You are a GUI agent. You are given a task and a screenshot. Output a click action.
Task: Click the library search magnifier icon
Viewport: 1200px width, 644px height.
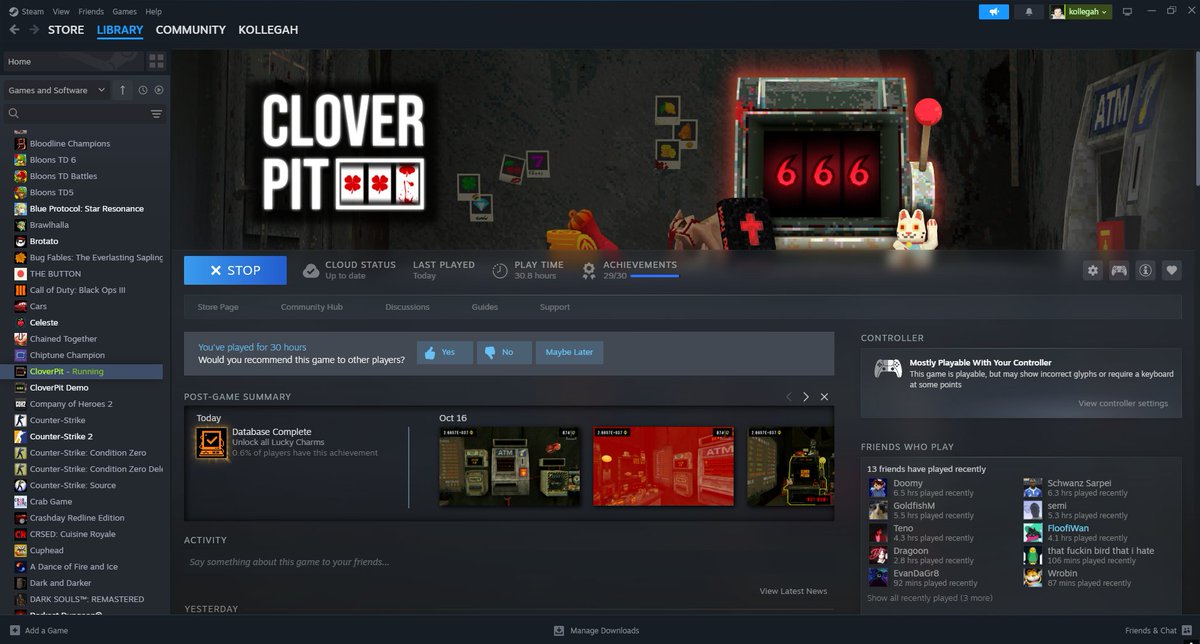click(14, 114)
